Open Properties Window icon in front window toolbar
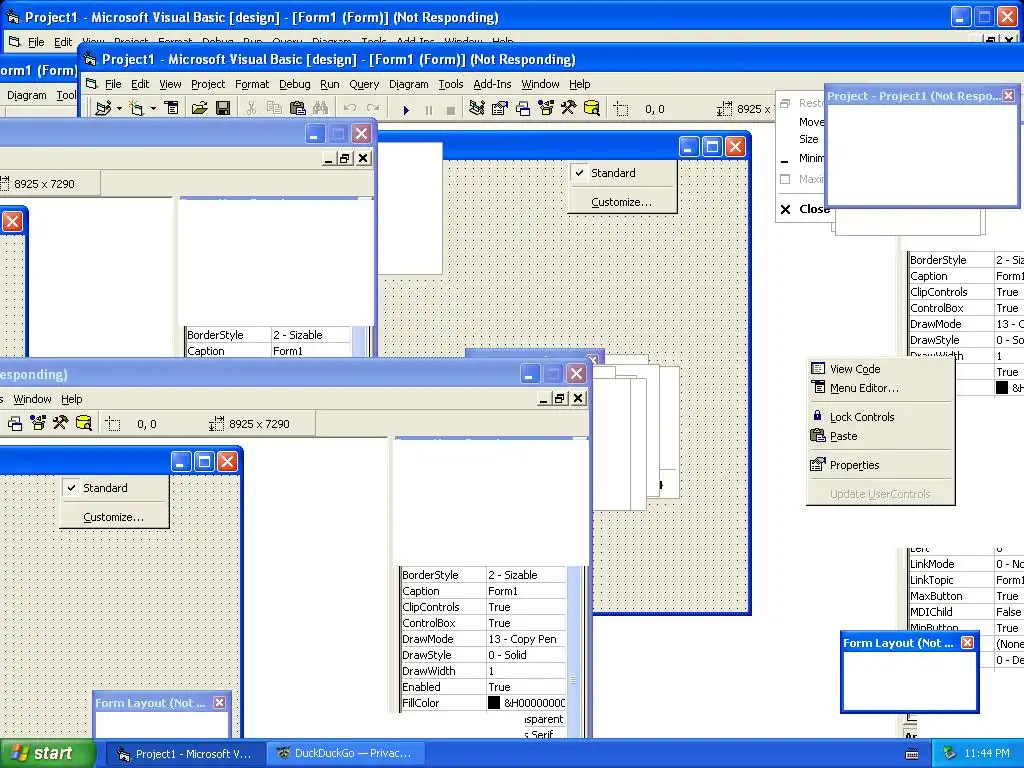The image size is (1024, 768). point(500,108)
